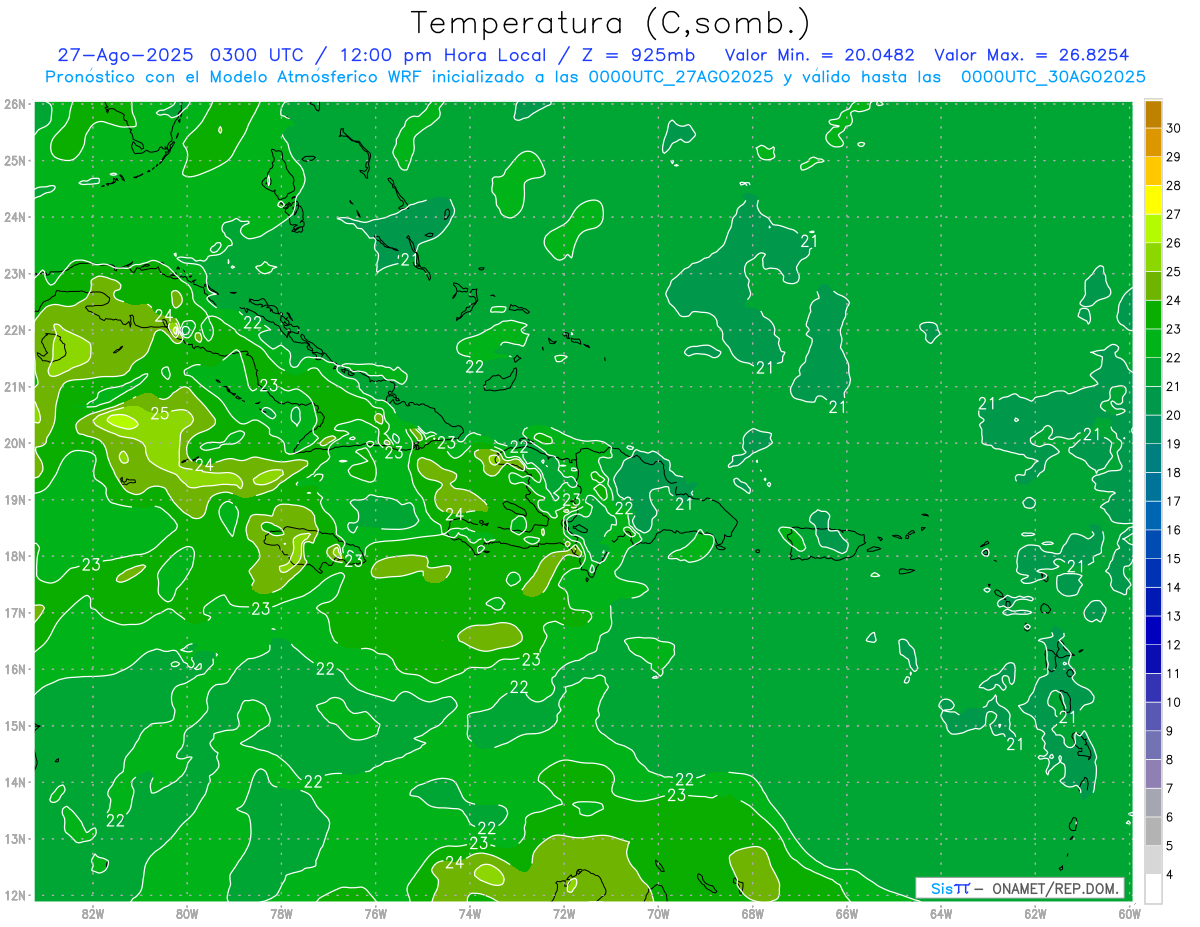This screenshot has width=1200, height=927.
Task: Pick the teal color bar segment between 17 and 18
Action: coord(1153,487)
